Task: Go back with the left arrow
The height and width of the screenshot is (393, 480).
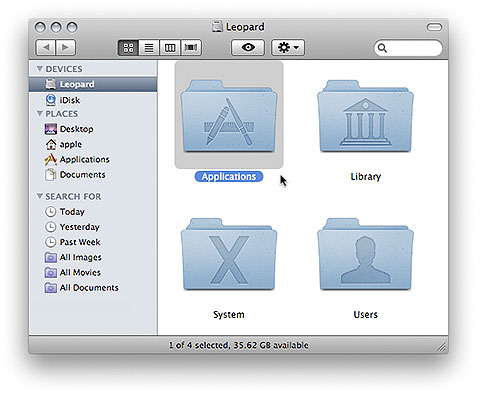Action: click(x=46, y=48)
